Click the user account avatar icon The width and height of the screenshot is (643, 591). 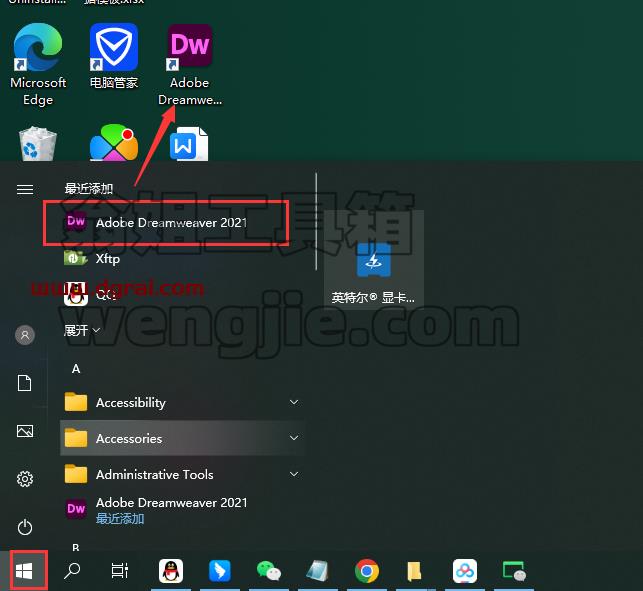25,335
